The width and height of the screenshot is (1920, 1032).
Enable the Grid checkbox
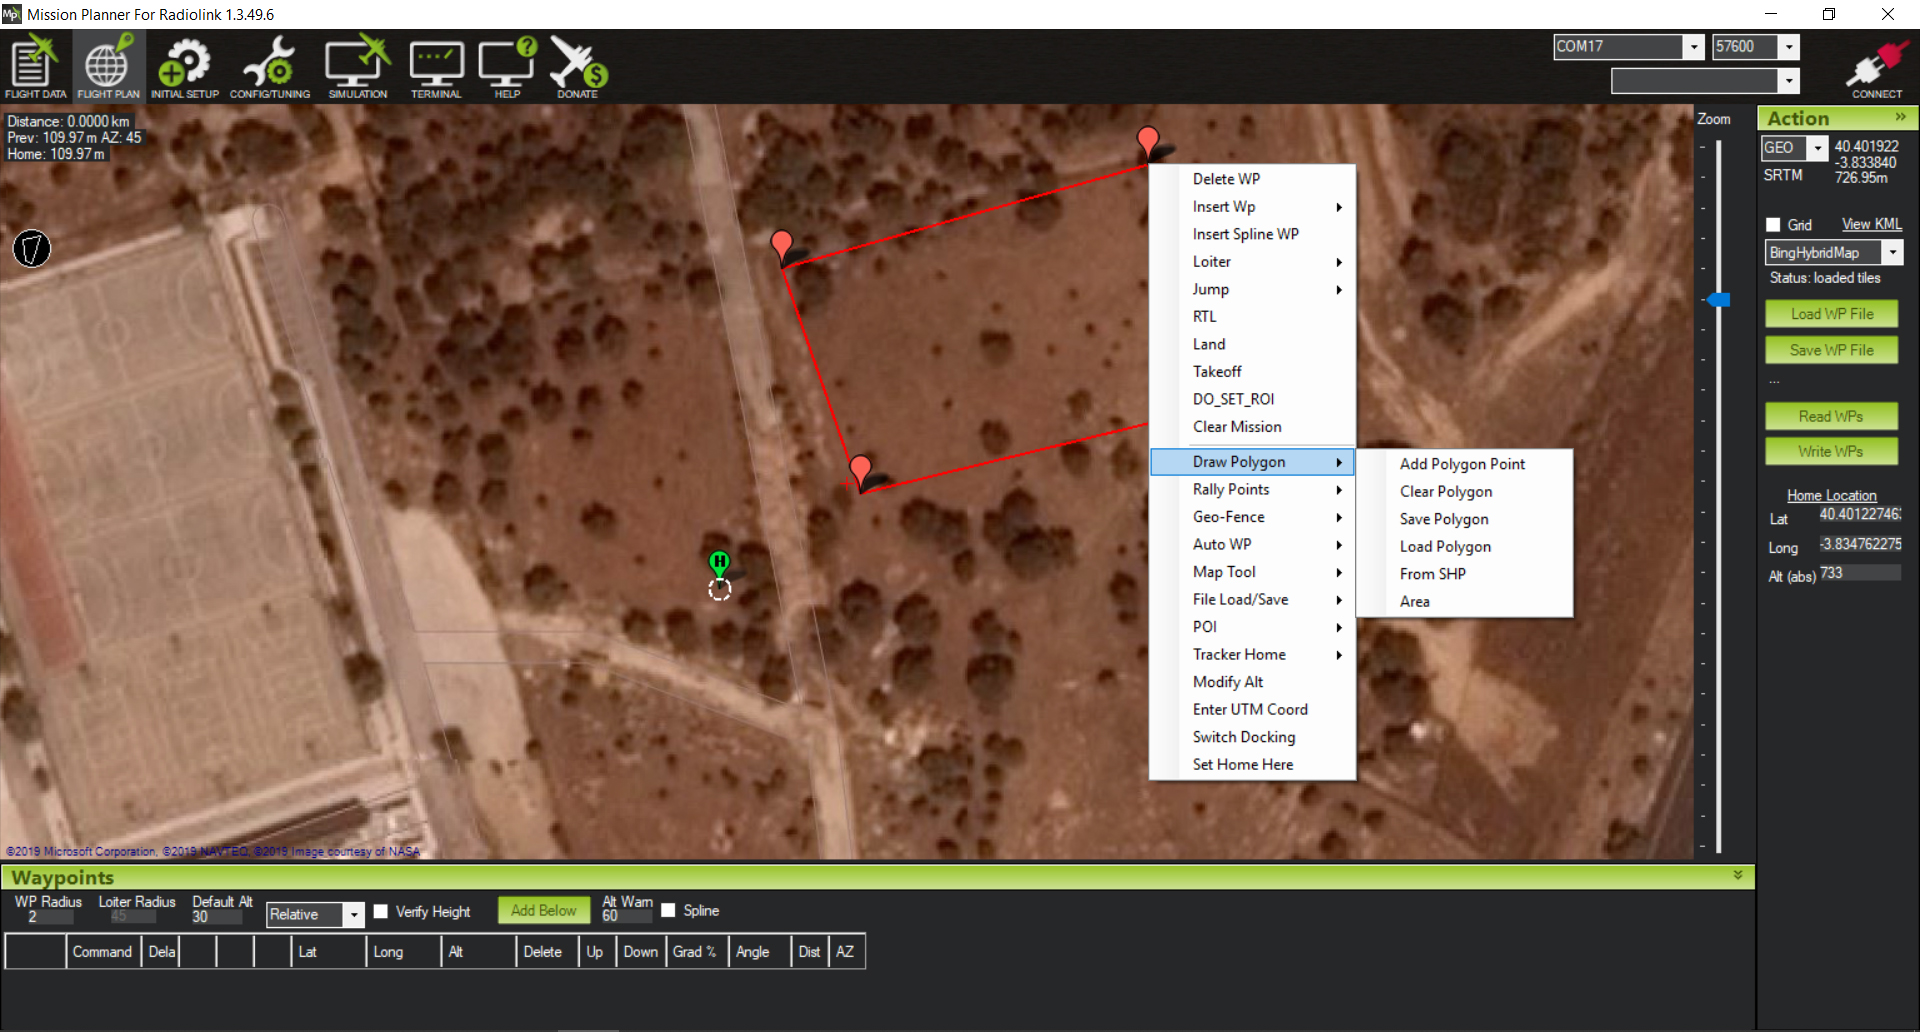[x=1773, y=225]
